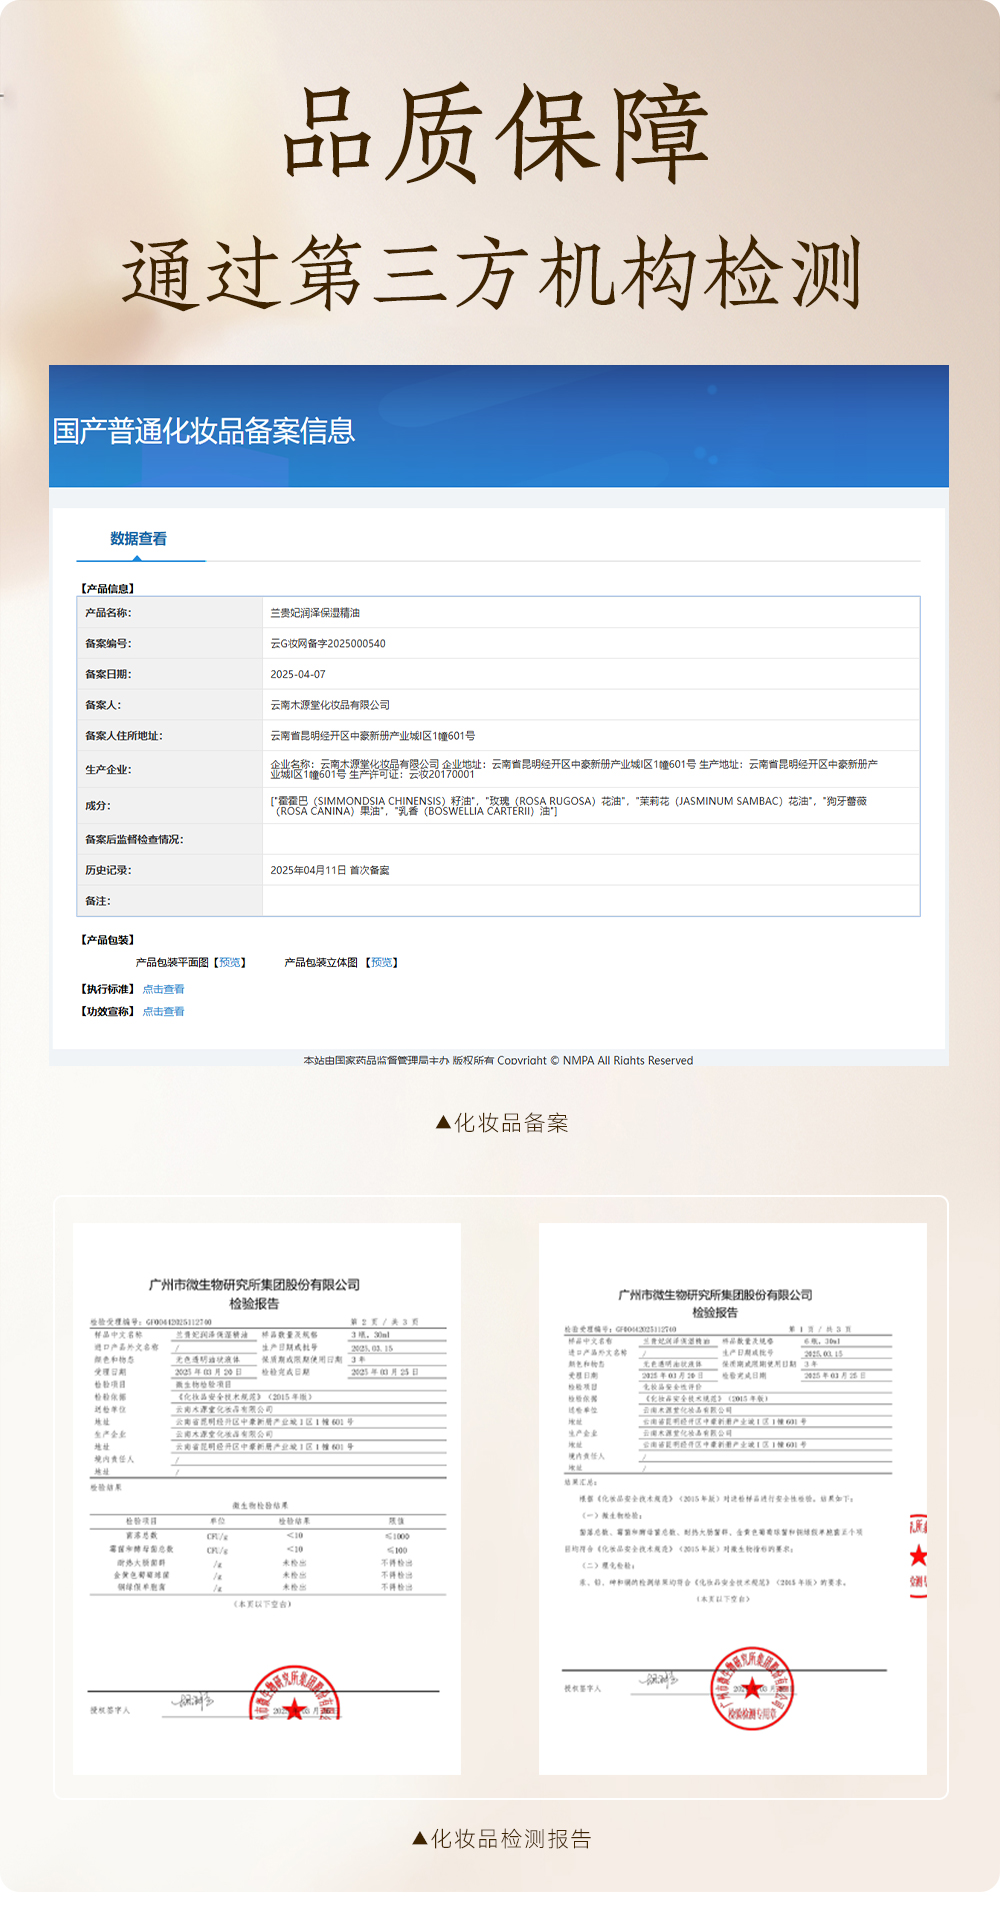
Task: Select filing date 2025-04-07
Action: 298,675
